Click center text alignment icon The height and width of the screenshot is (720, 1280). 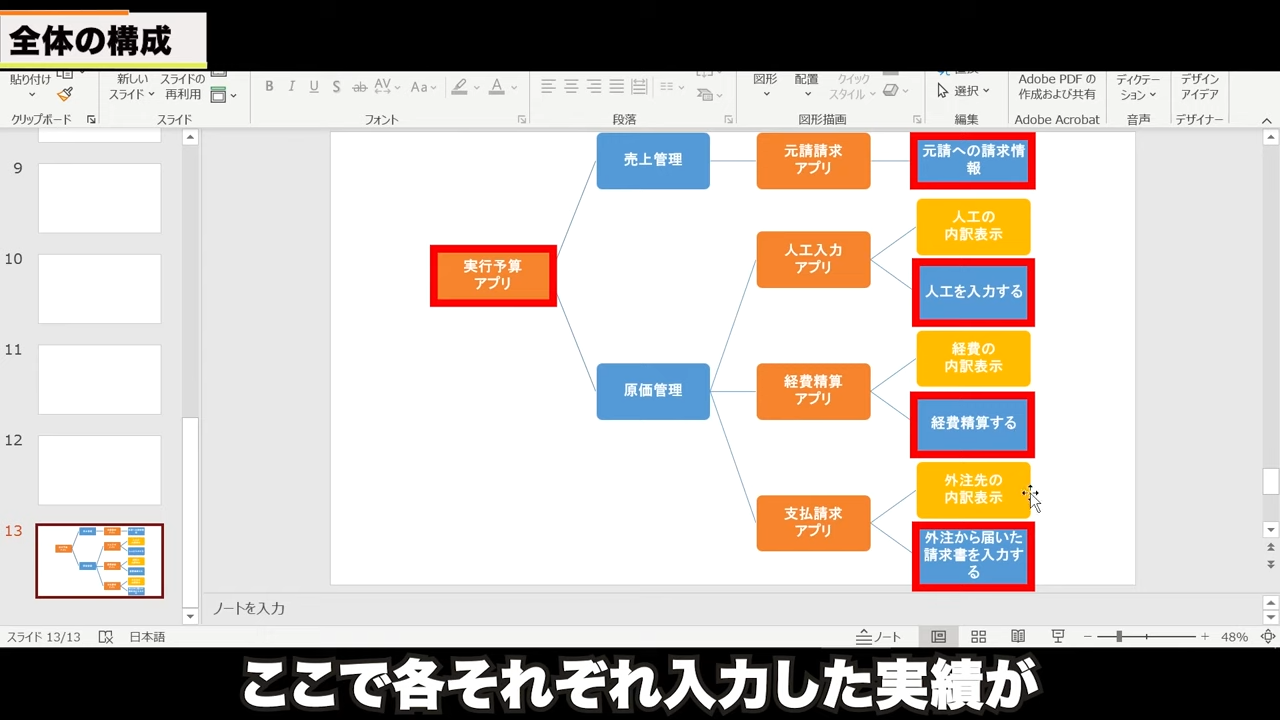tap(571, 87)
